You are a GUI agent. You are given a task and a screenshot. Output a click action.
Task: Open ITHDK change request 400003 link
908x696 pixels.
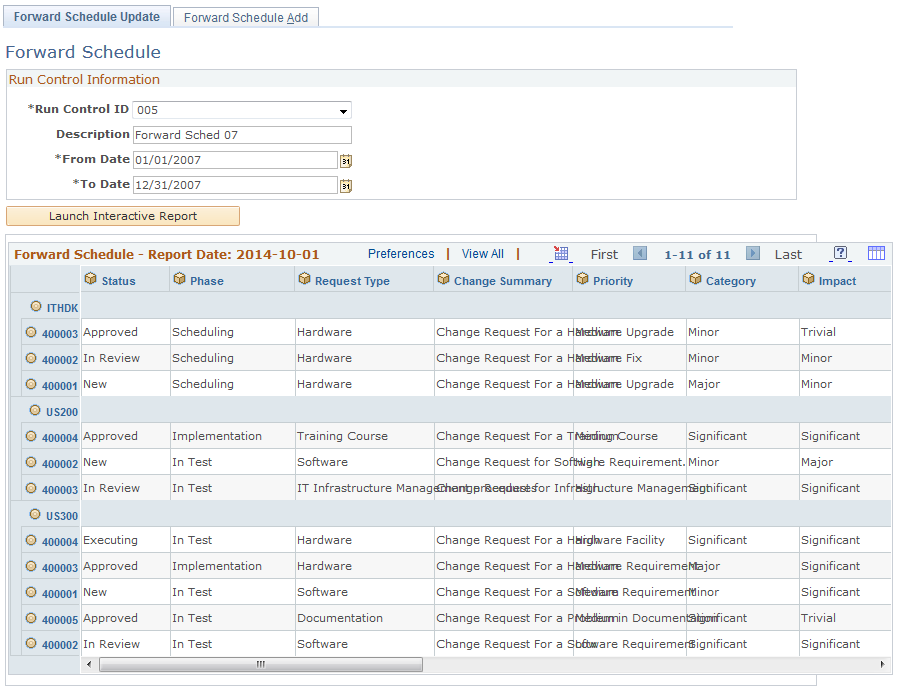pos(60,334)
